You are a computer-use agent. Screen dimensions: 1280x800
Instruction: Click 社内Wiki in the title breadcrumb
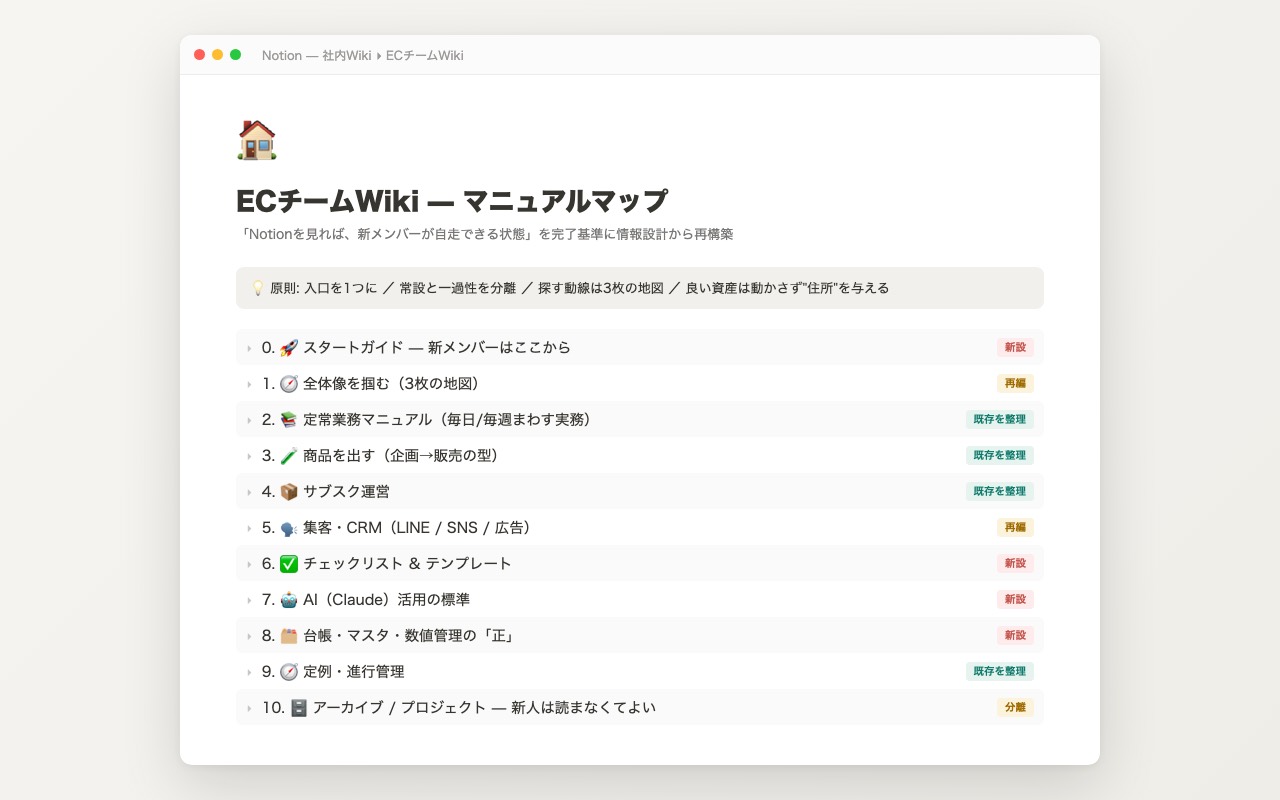[x=347, y=55]
